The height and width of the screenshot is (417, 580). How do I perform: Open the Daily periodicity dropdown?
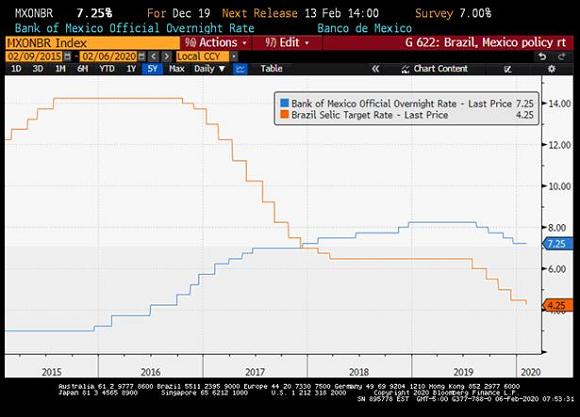pos(210,69)
